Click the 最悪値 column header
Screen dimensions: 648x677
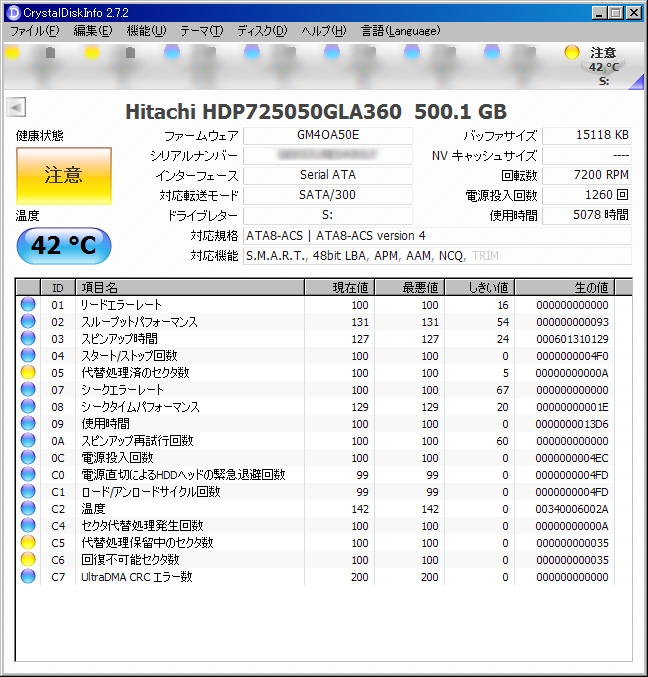point(410,288)
